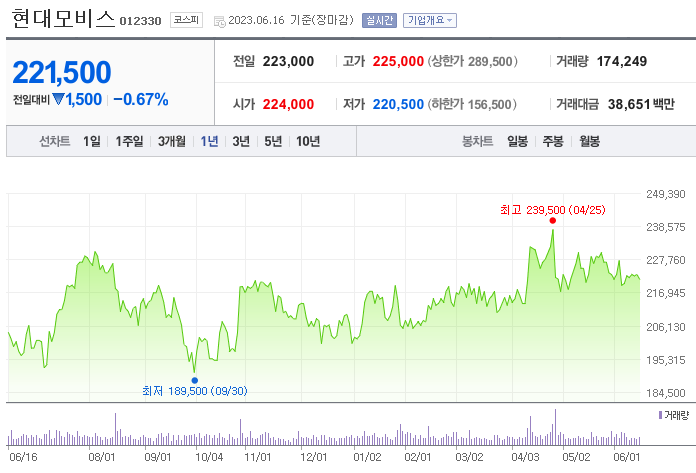This screenshot has width=696, height=473.
Task: Click the stock code 012330
Action: (140, 21)
